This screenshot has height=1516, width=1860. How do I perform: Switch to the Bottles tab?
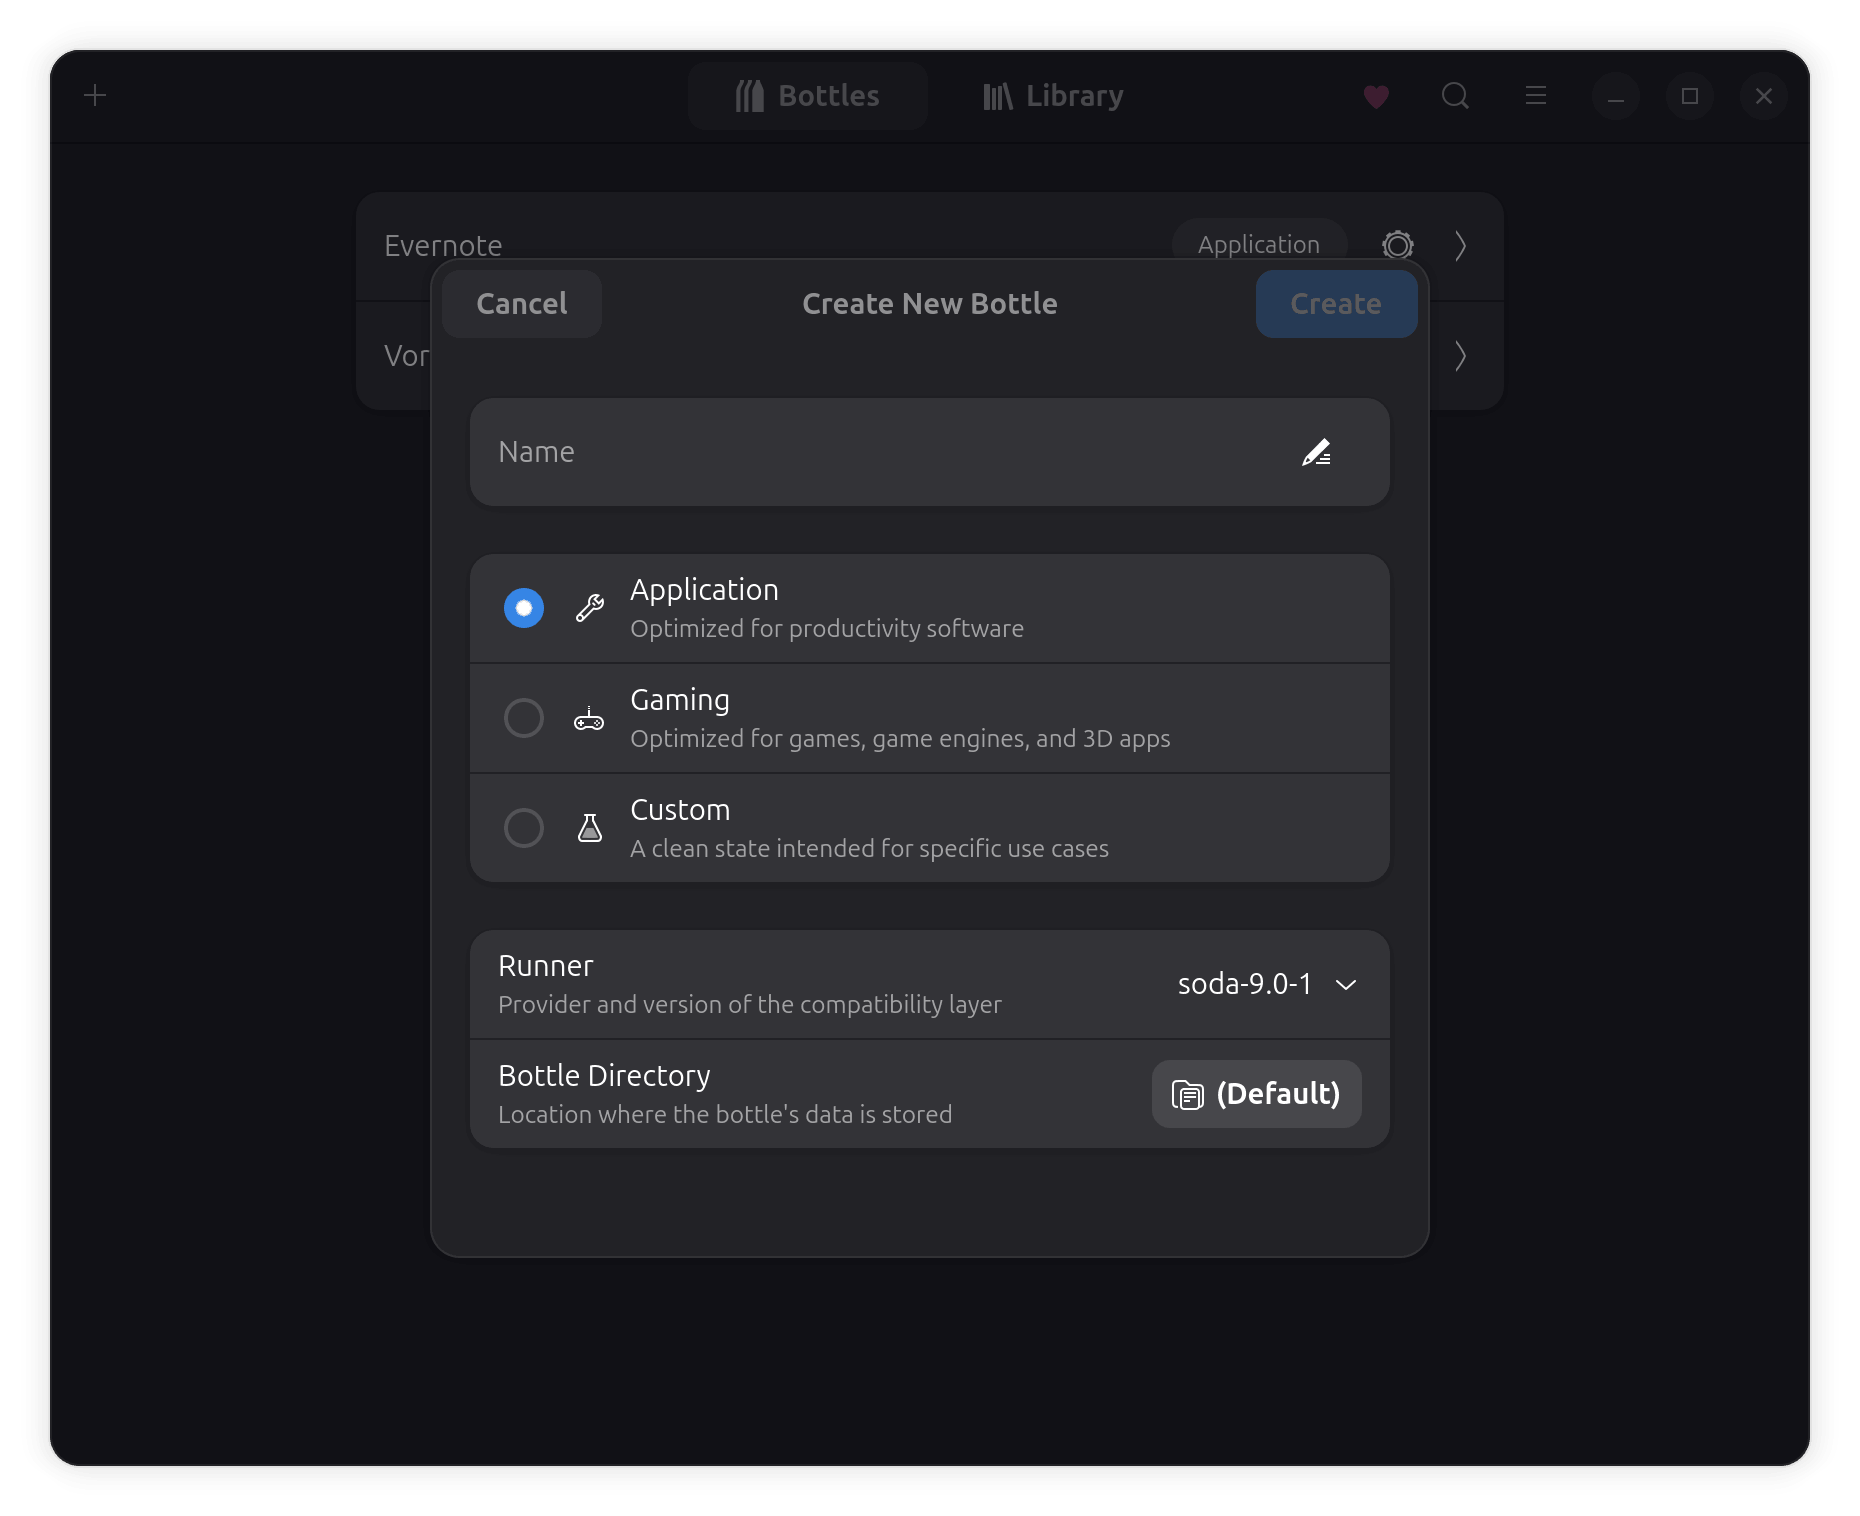click(808, 96)
